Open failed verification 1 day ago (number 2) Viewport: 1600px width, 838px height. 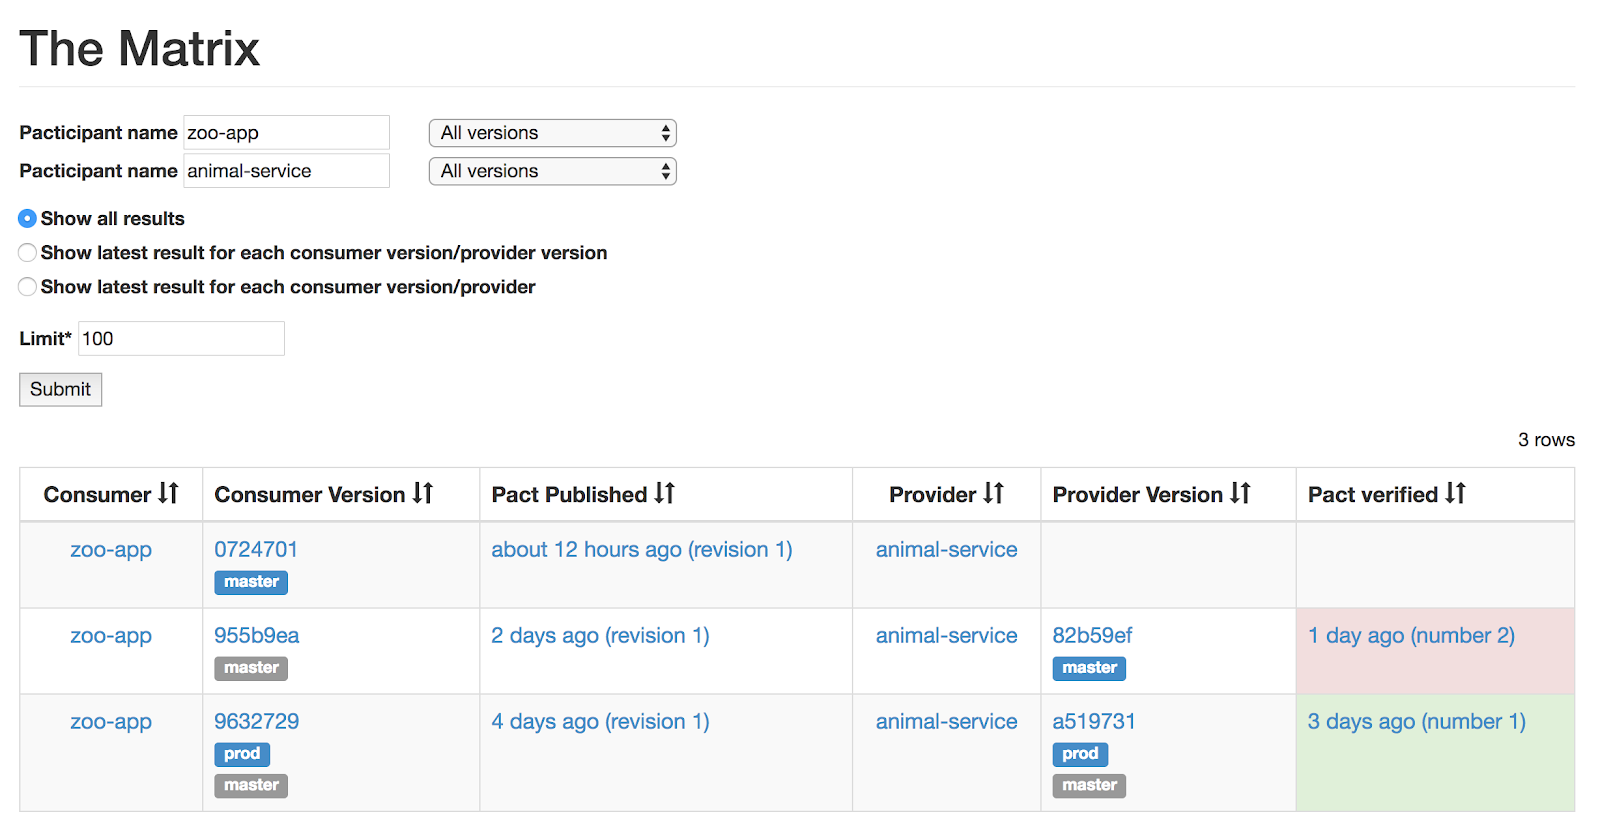(1411, 636)
